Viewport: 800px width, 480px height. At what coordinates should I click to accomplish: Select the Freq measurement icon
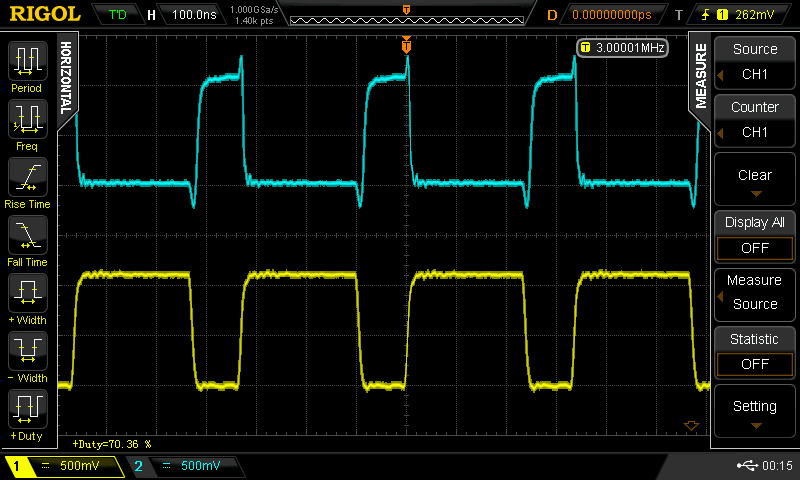(28, 119)
